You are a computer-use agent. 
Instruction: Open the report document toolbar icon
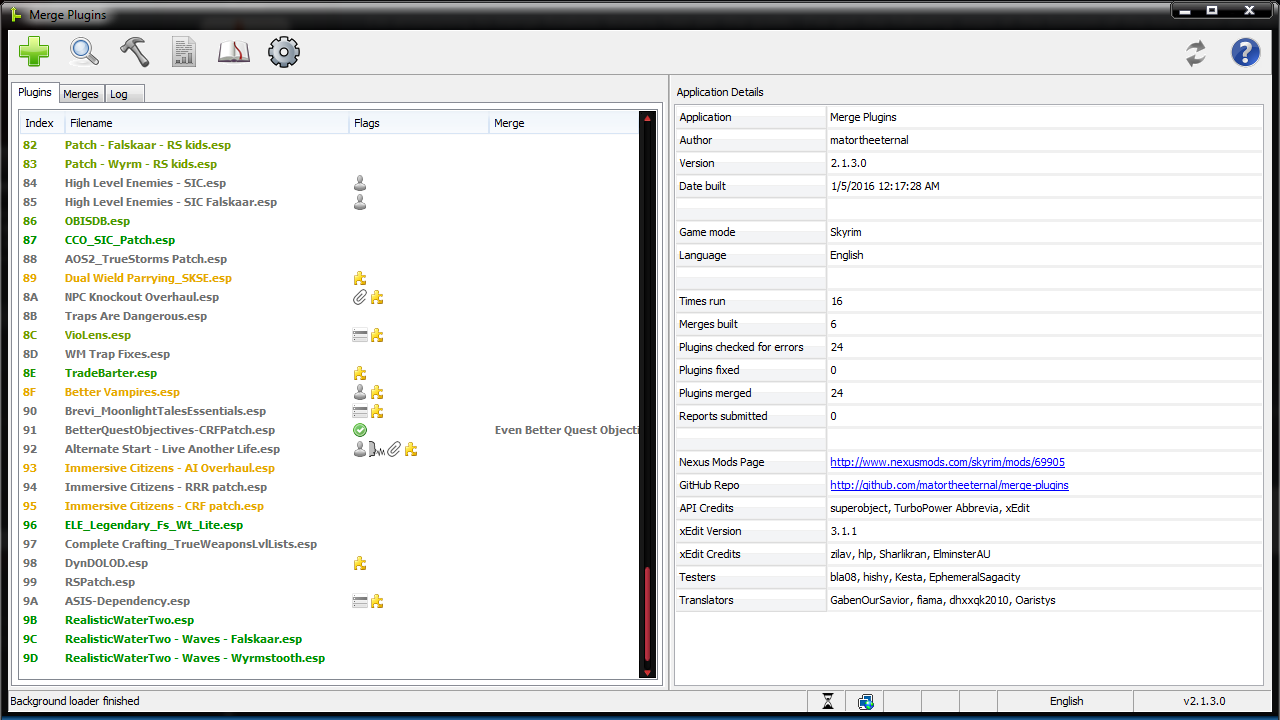(x=184, y=52)
